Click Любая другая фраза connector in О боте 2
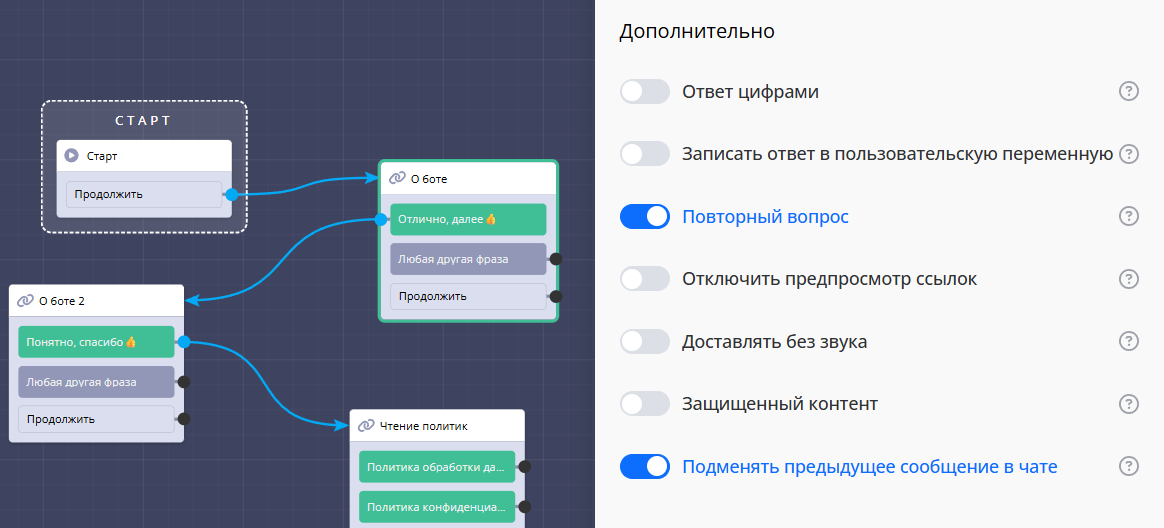This screenshot has width=1164, height=528. click(x=184, y=381)
